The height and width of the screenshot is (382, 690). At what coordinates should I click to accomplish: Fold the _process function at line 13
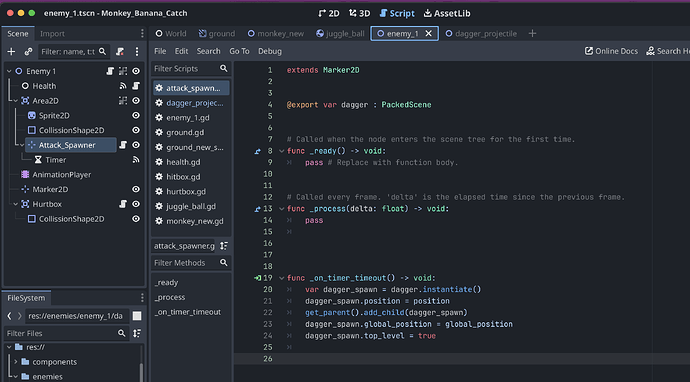click(282, 209)
